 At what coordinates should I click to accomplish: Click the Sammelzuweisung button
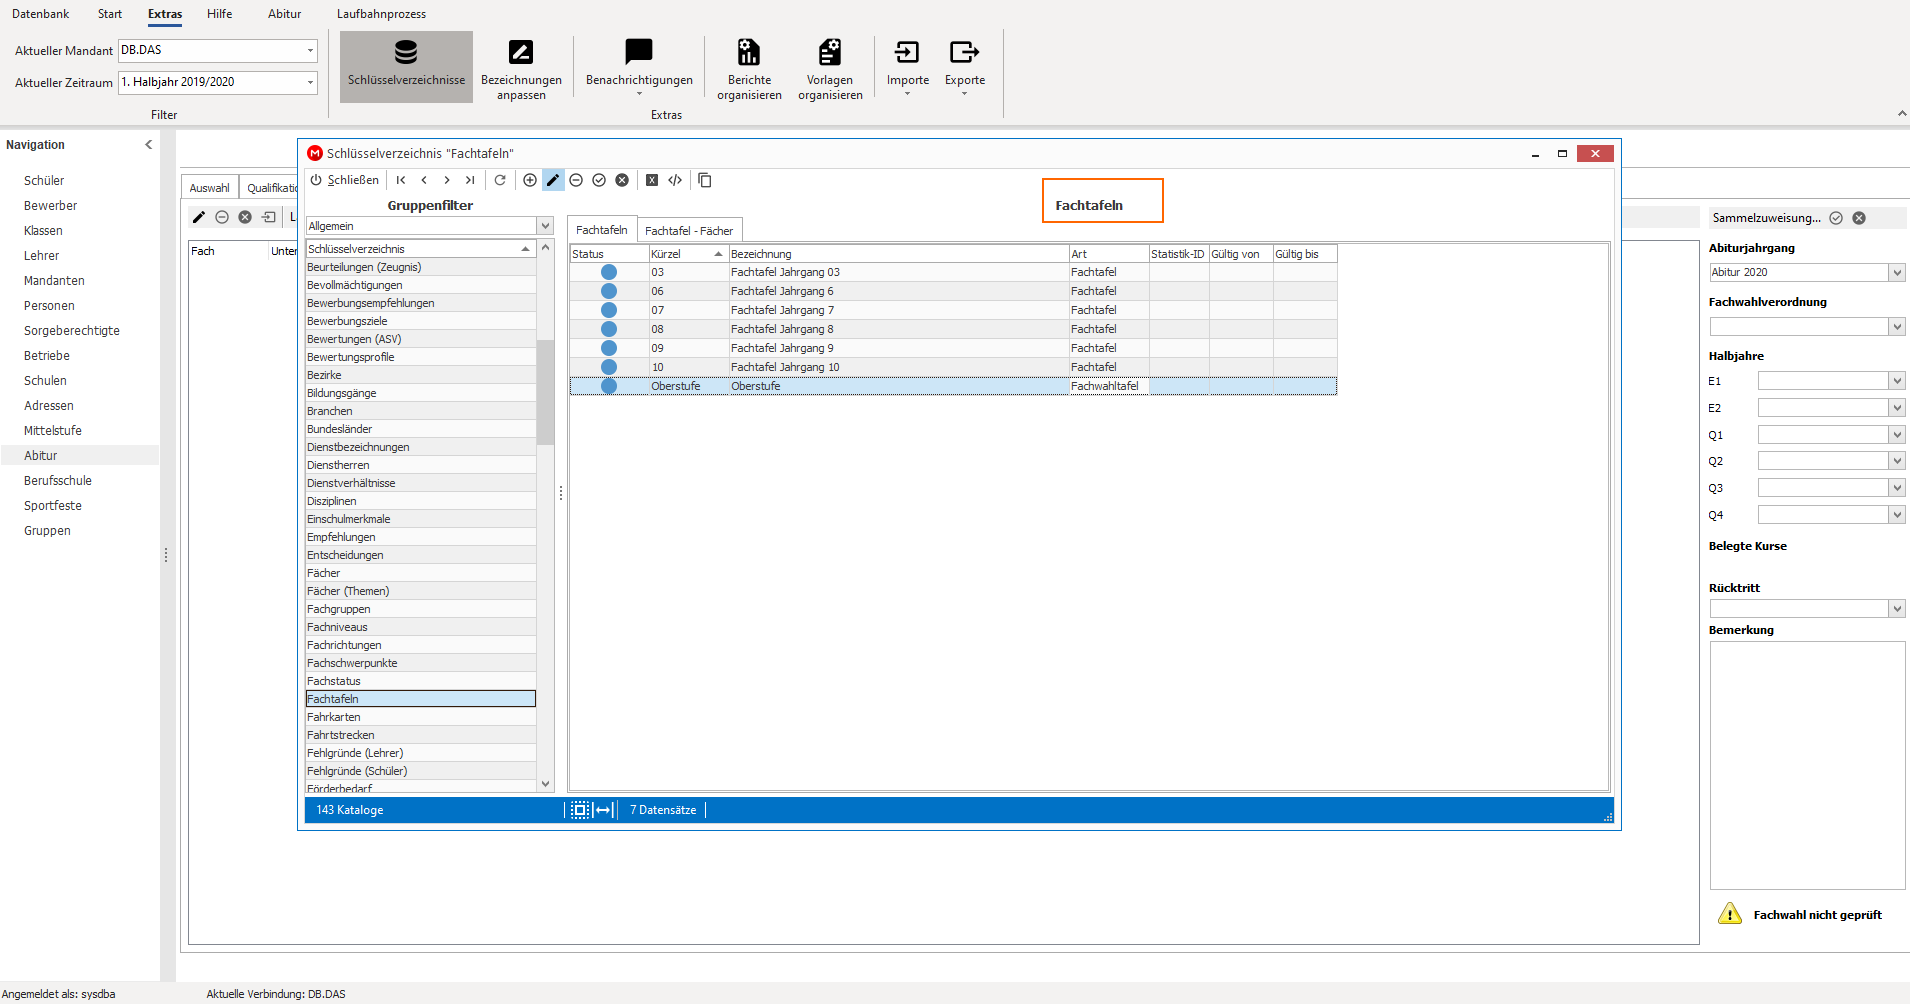(x=1766, y=218)
